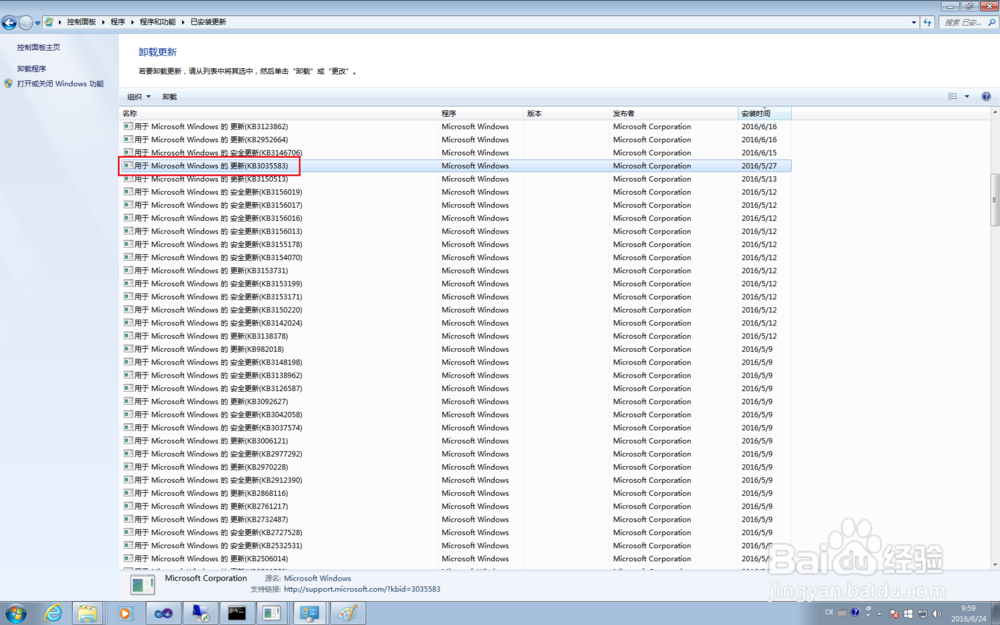Refresh the installed updates list
Viewport: 1000px width, 625px height.
coord(928,22)
